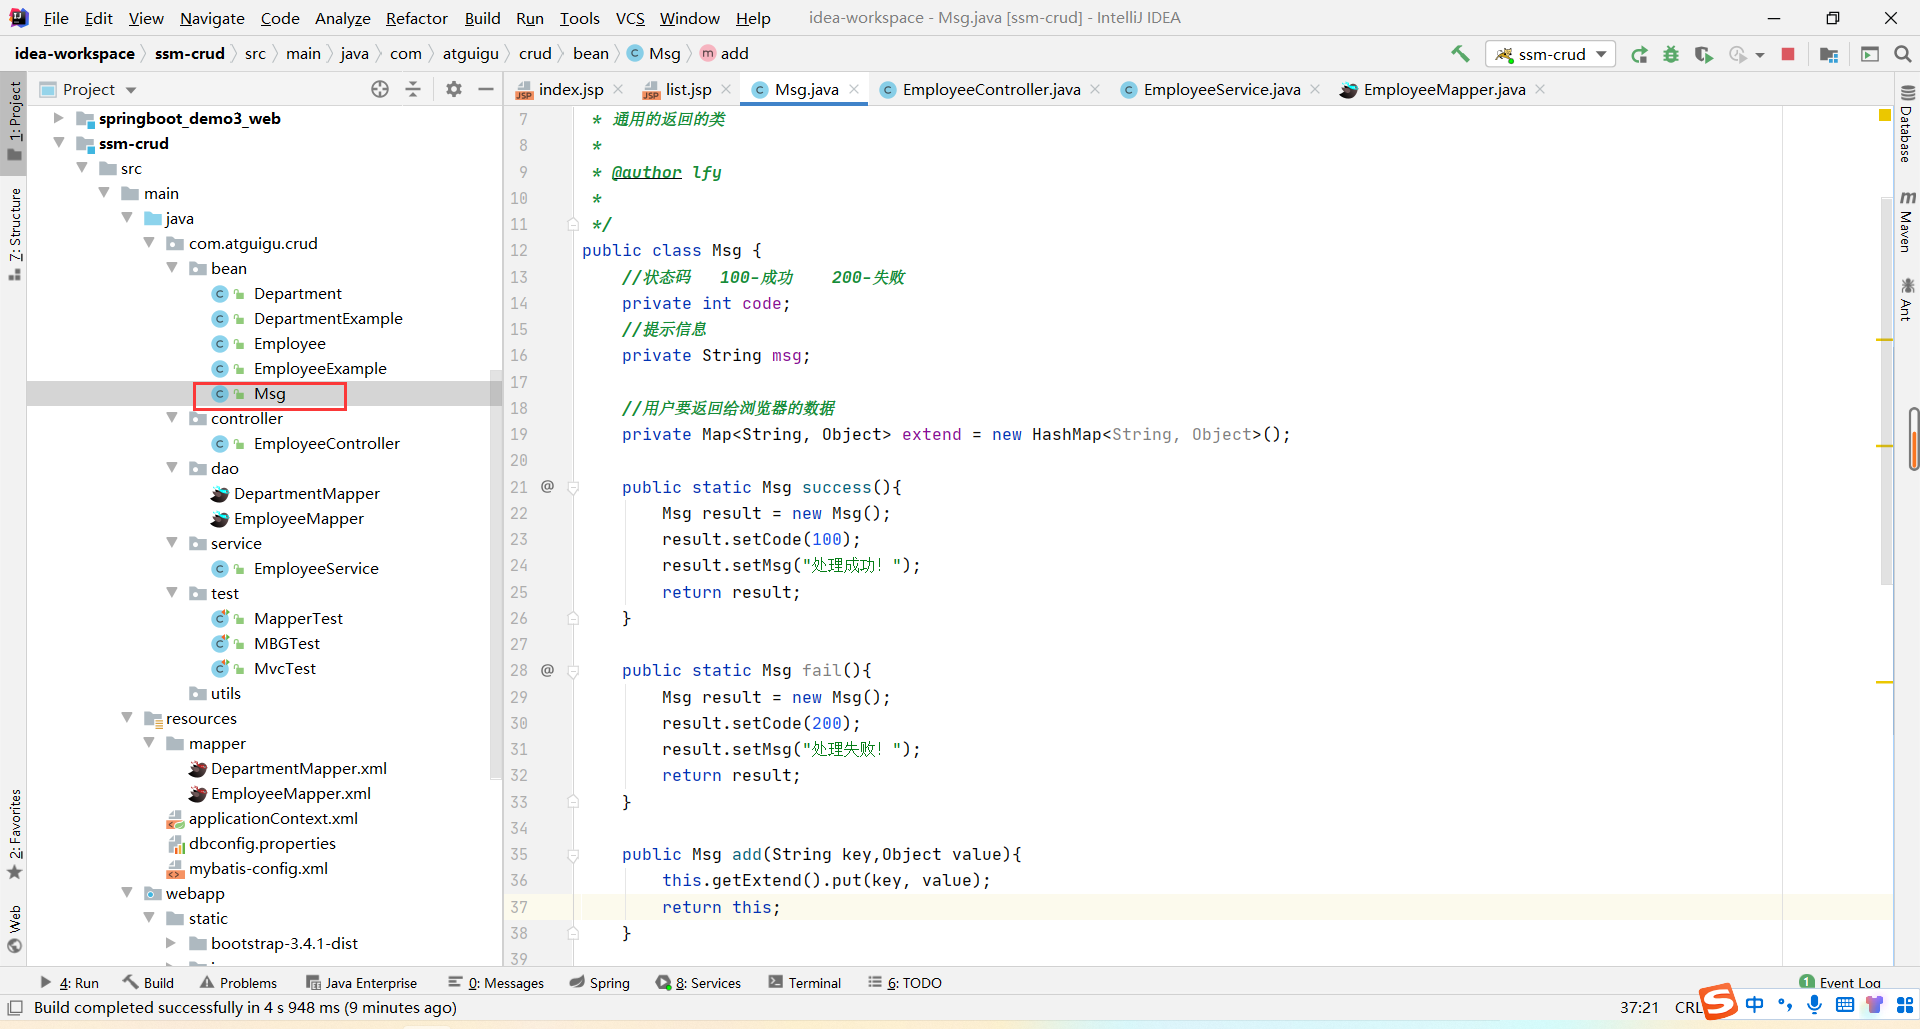Select Employee class in project tree
Image resolution: width=1920 pixels, height=1029 pixels.
point(289,343)
